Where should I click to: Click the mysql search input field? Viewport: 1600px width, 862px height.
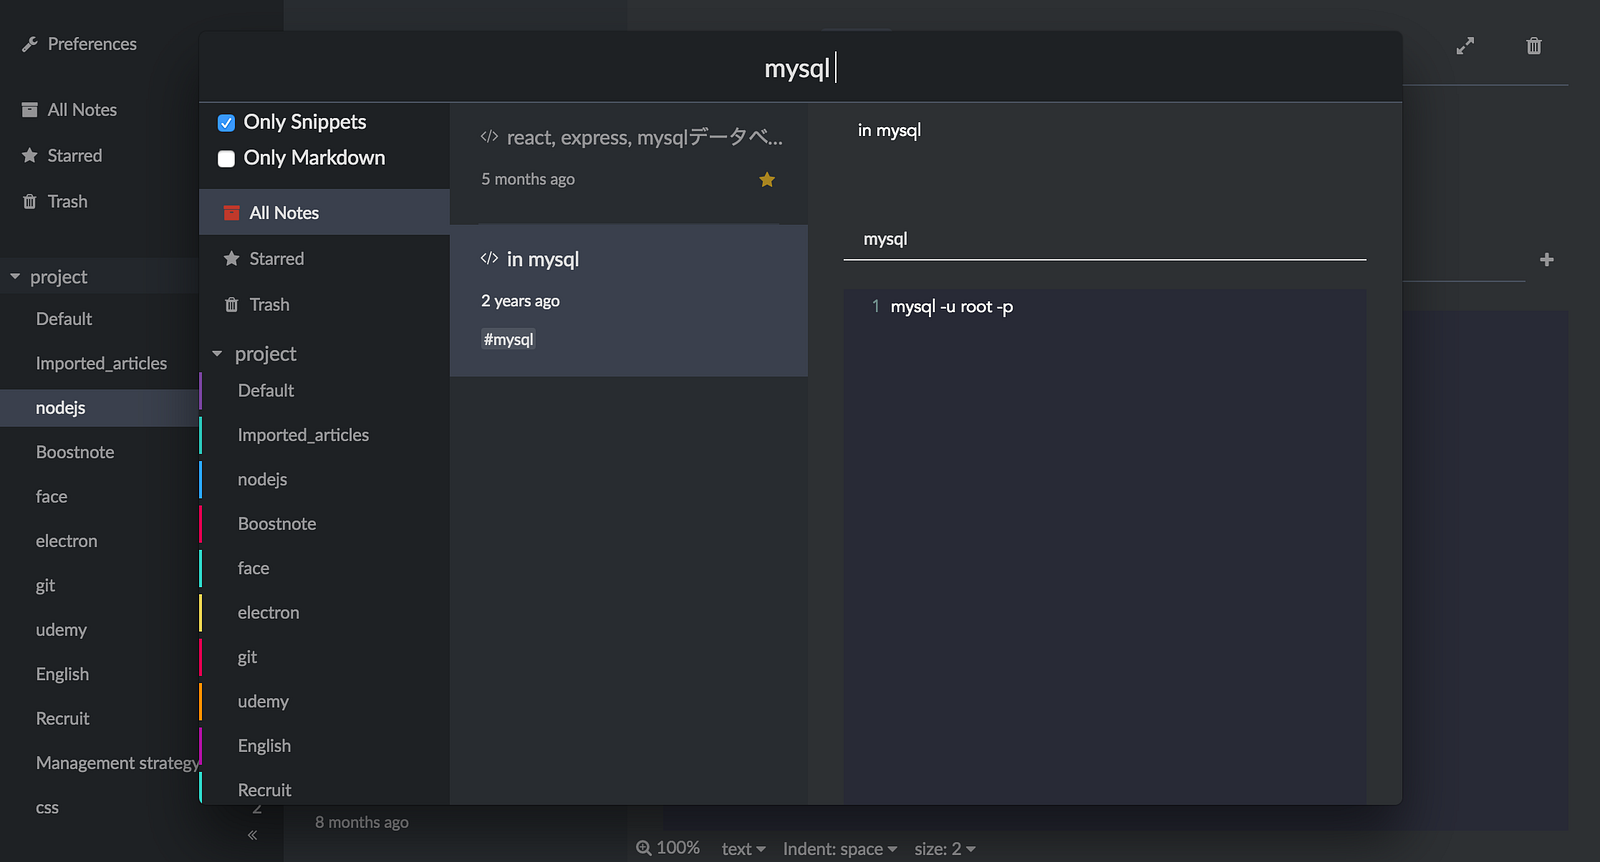coord(799,68)
